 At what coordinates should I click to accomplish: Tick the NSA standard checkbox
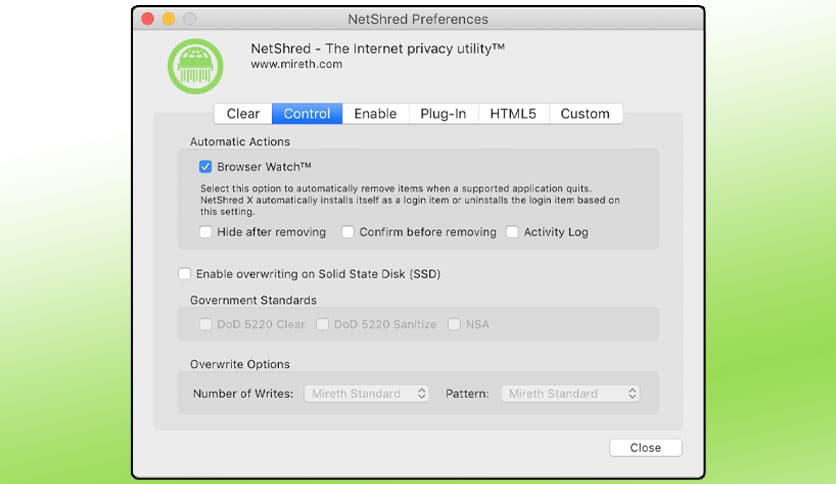[454, 324]
